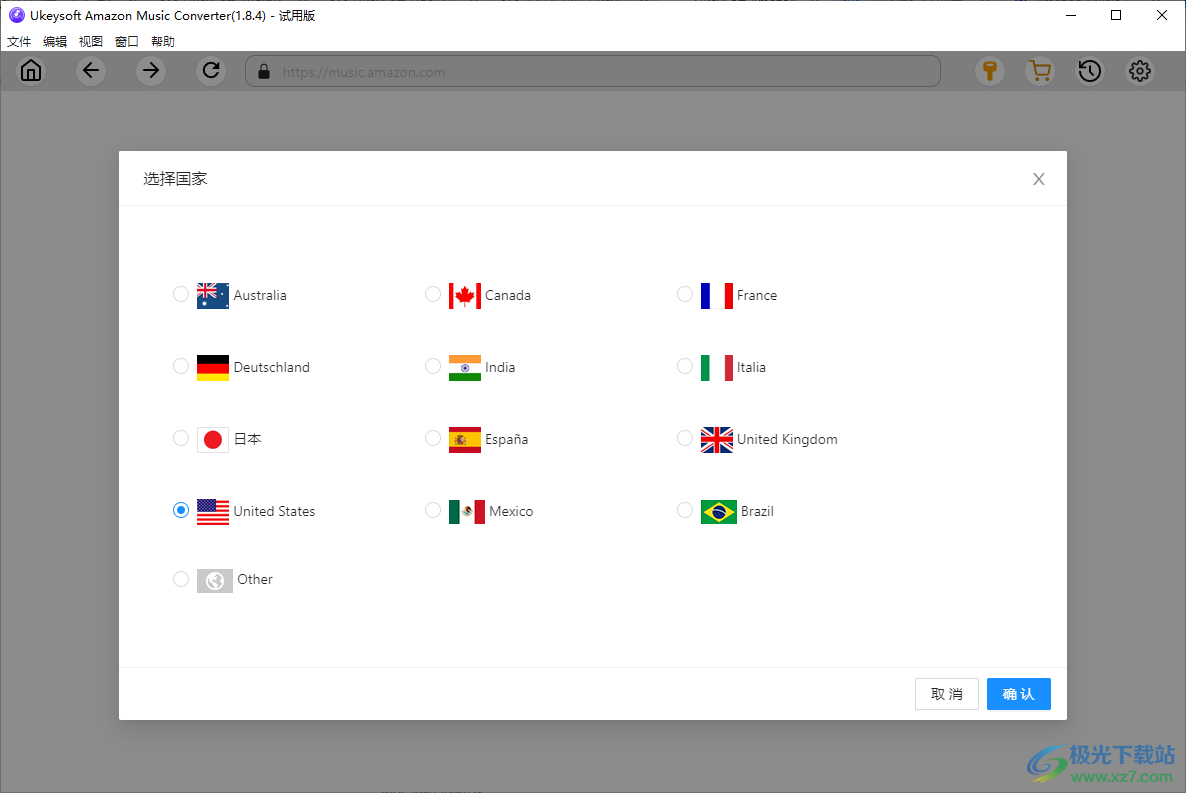Click the 取消 cancel button
1186x793 pixels.
tap(947, 694)
